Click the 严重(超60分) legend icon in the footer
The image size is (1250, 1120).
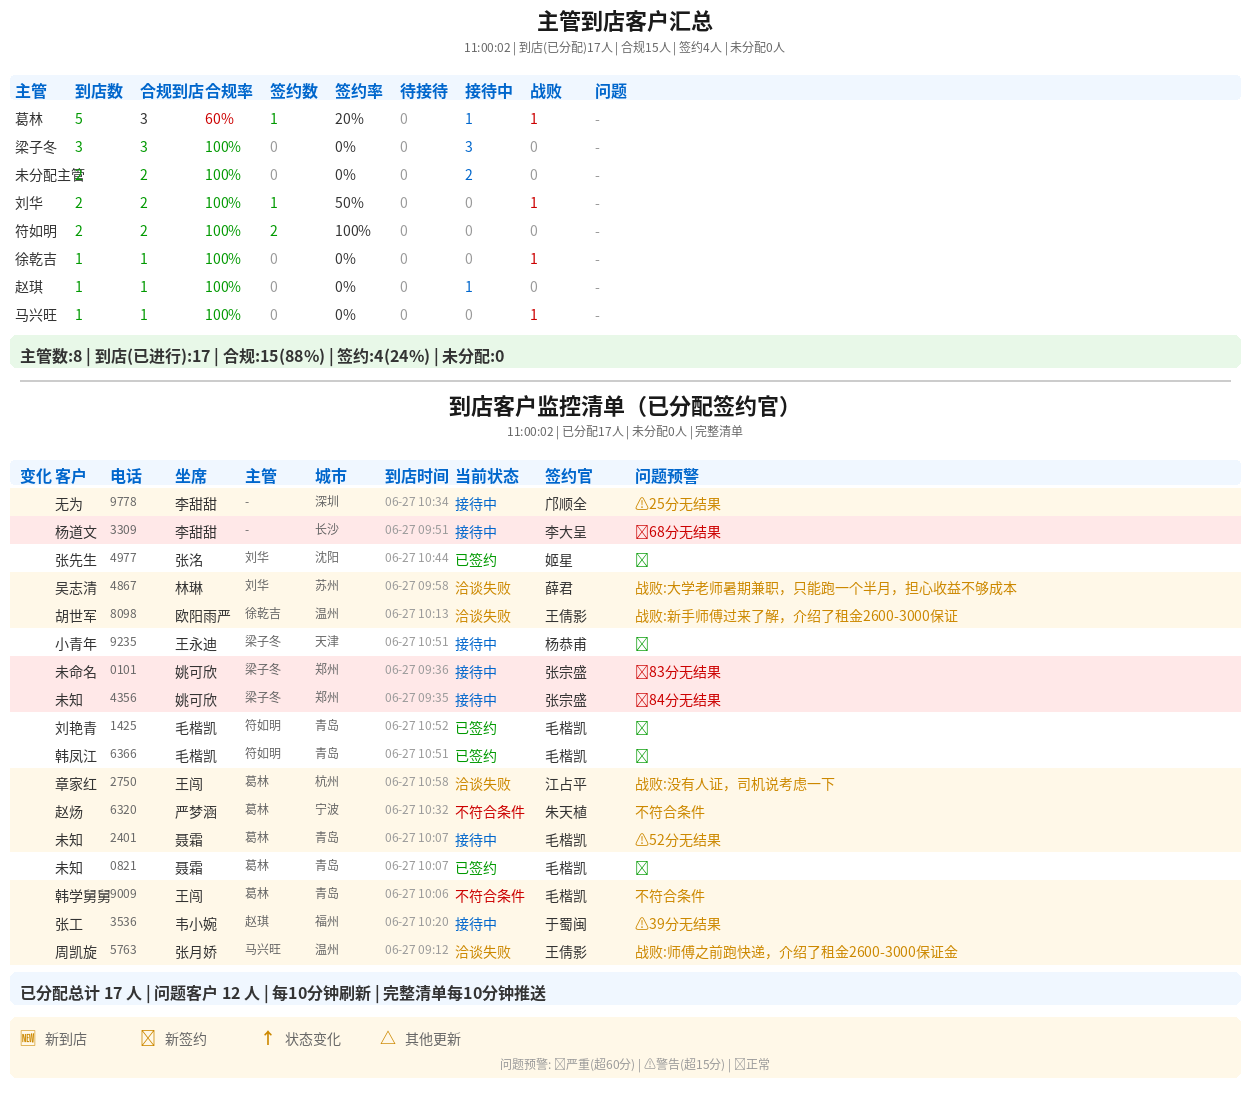[560, 1065]
